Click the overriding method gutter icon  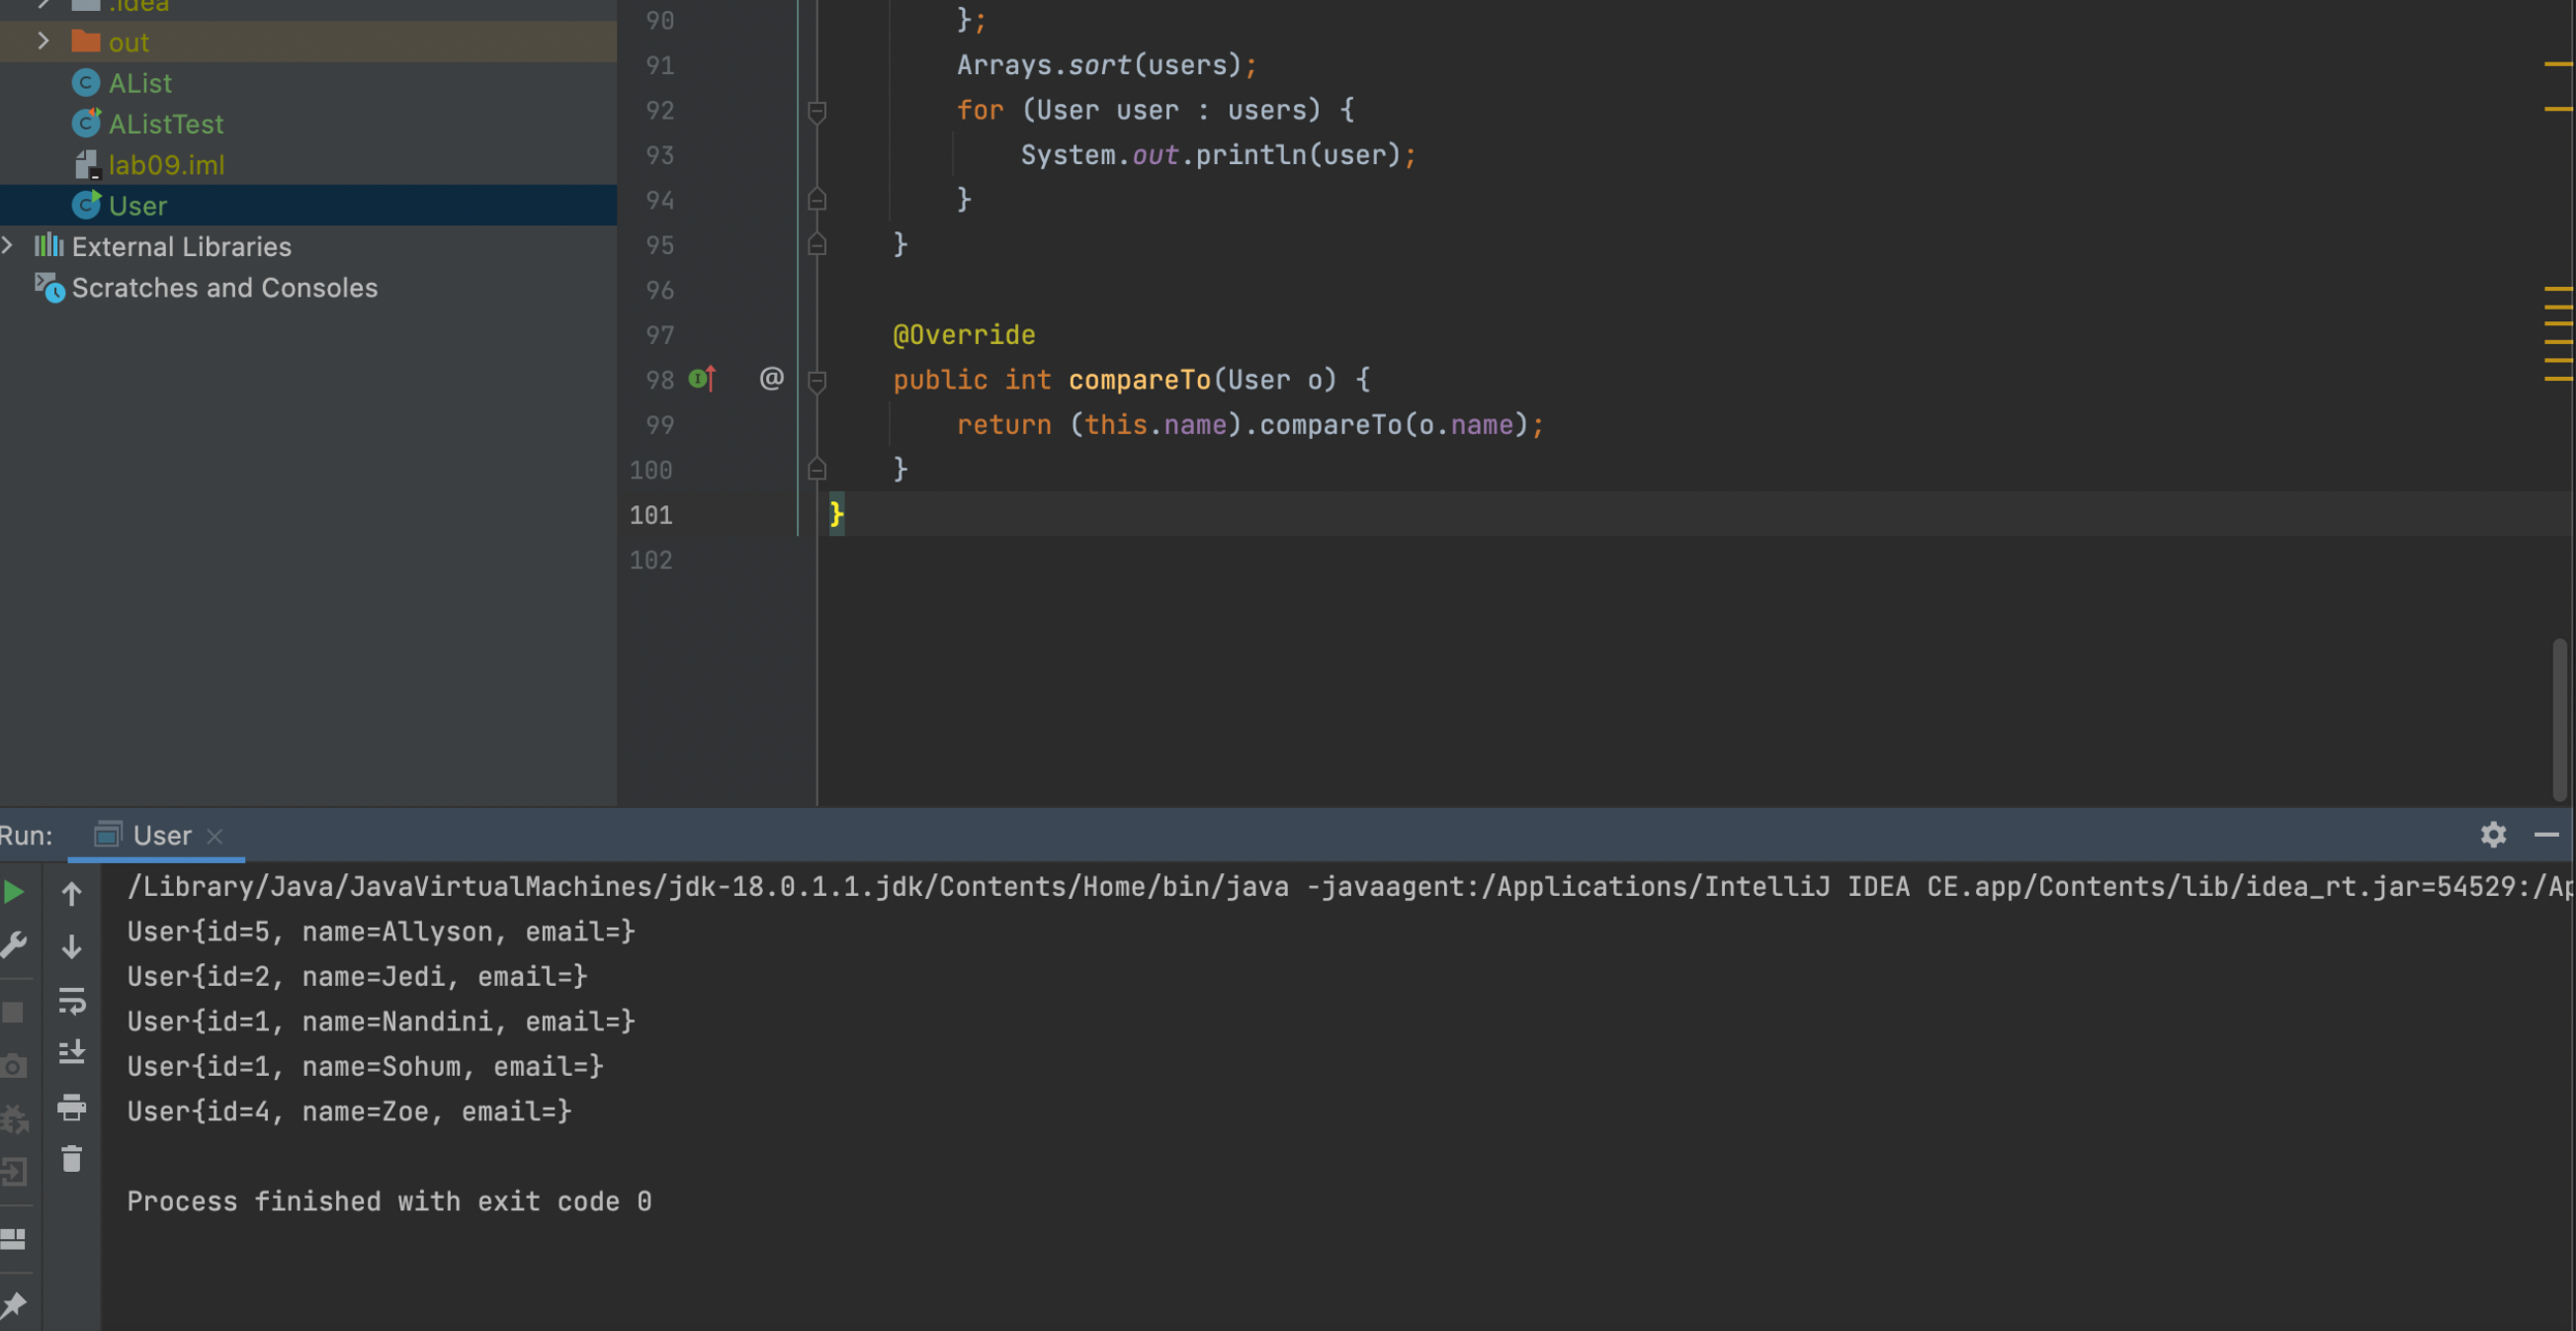[x=702, y=379]
